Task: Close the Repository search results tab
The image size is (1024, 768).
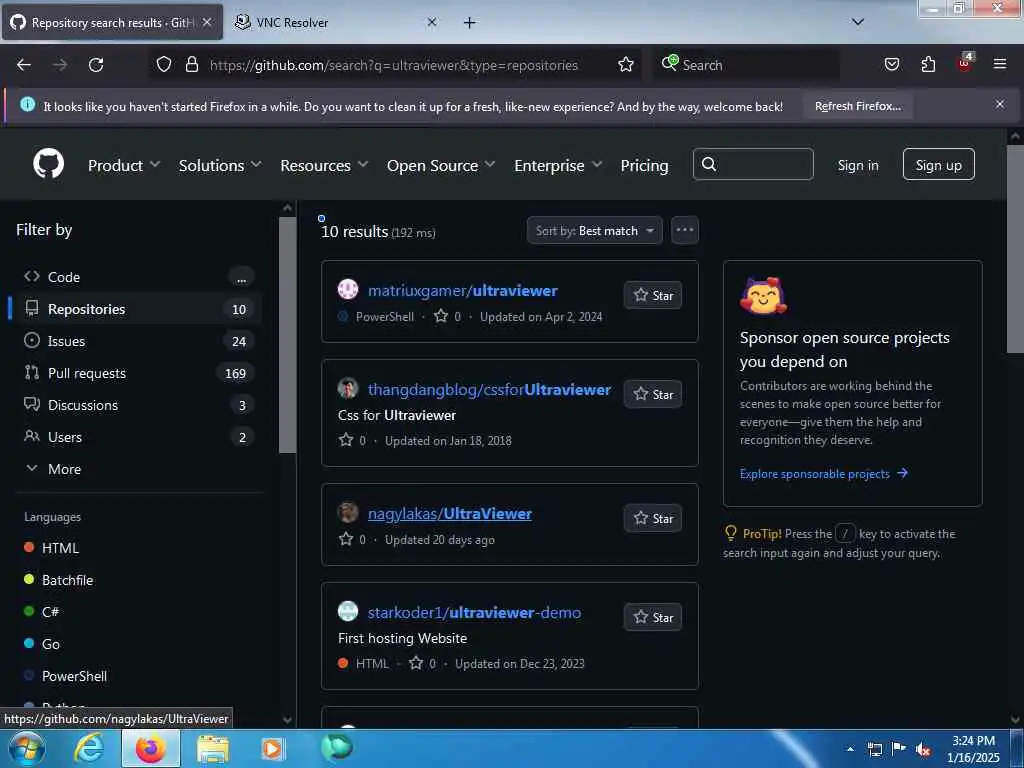Action: [206, 22]
